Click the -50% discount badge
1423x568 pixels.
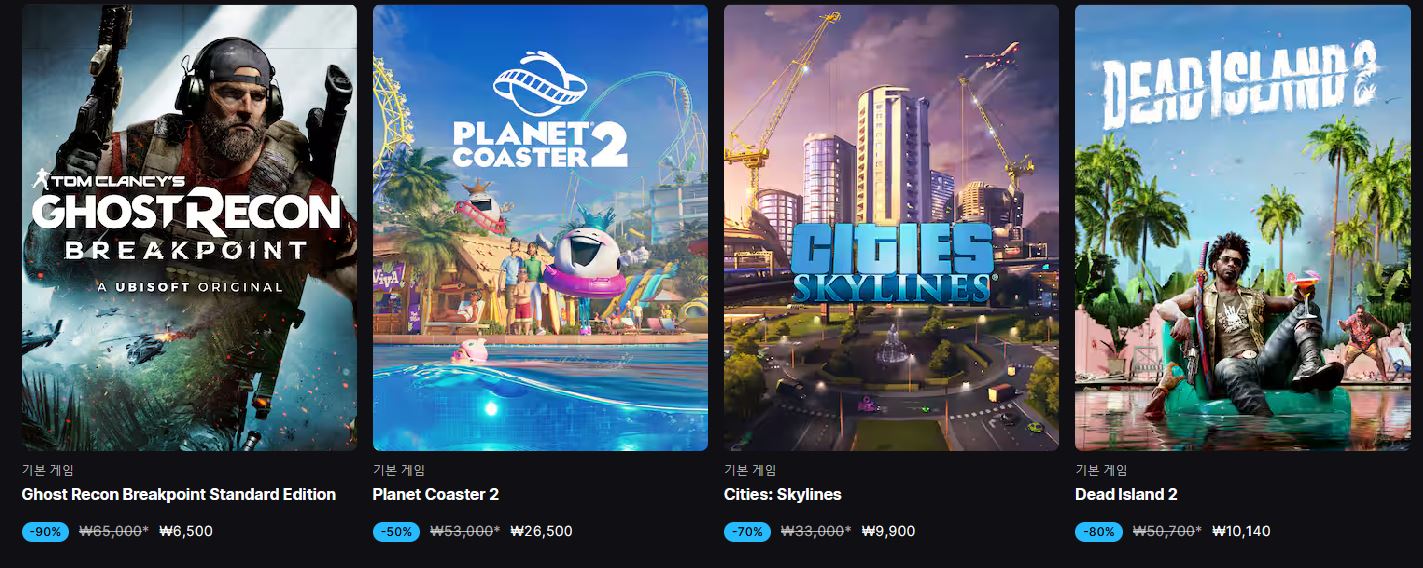(396, 532)
